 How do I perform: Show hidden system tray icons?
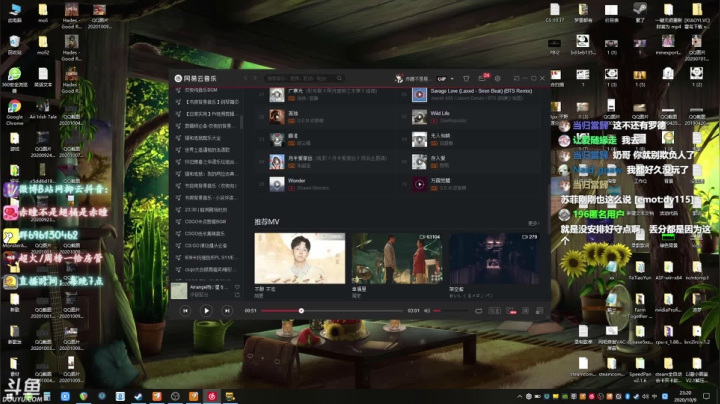pos(519,396)
